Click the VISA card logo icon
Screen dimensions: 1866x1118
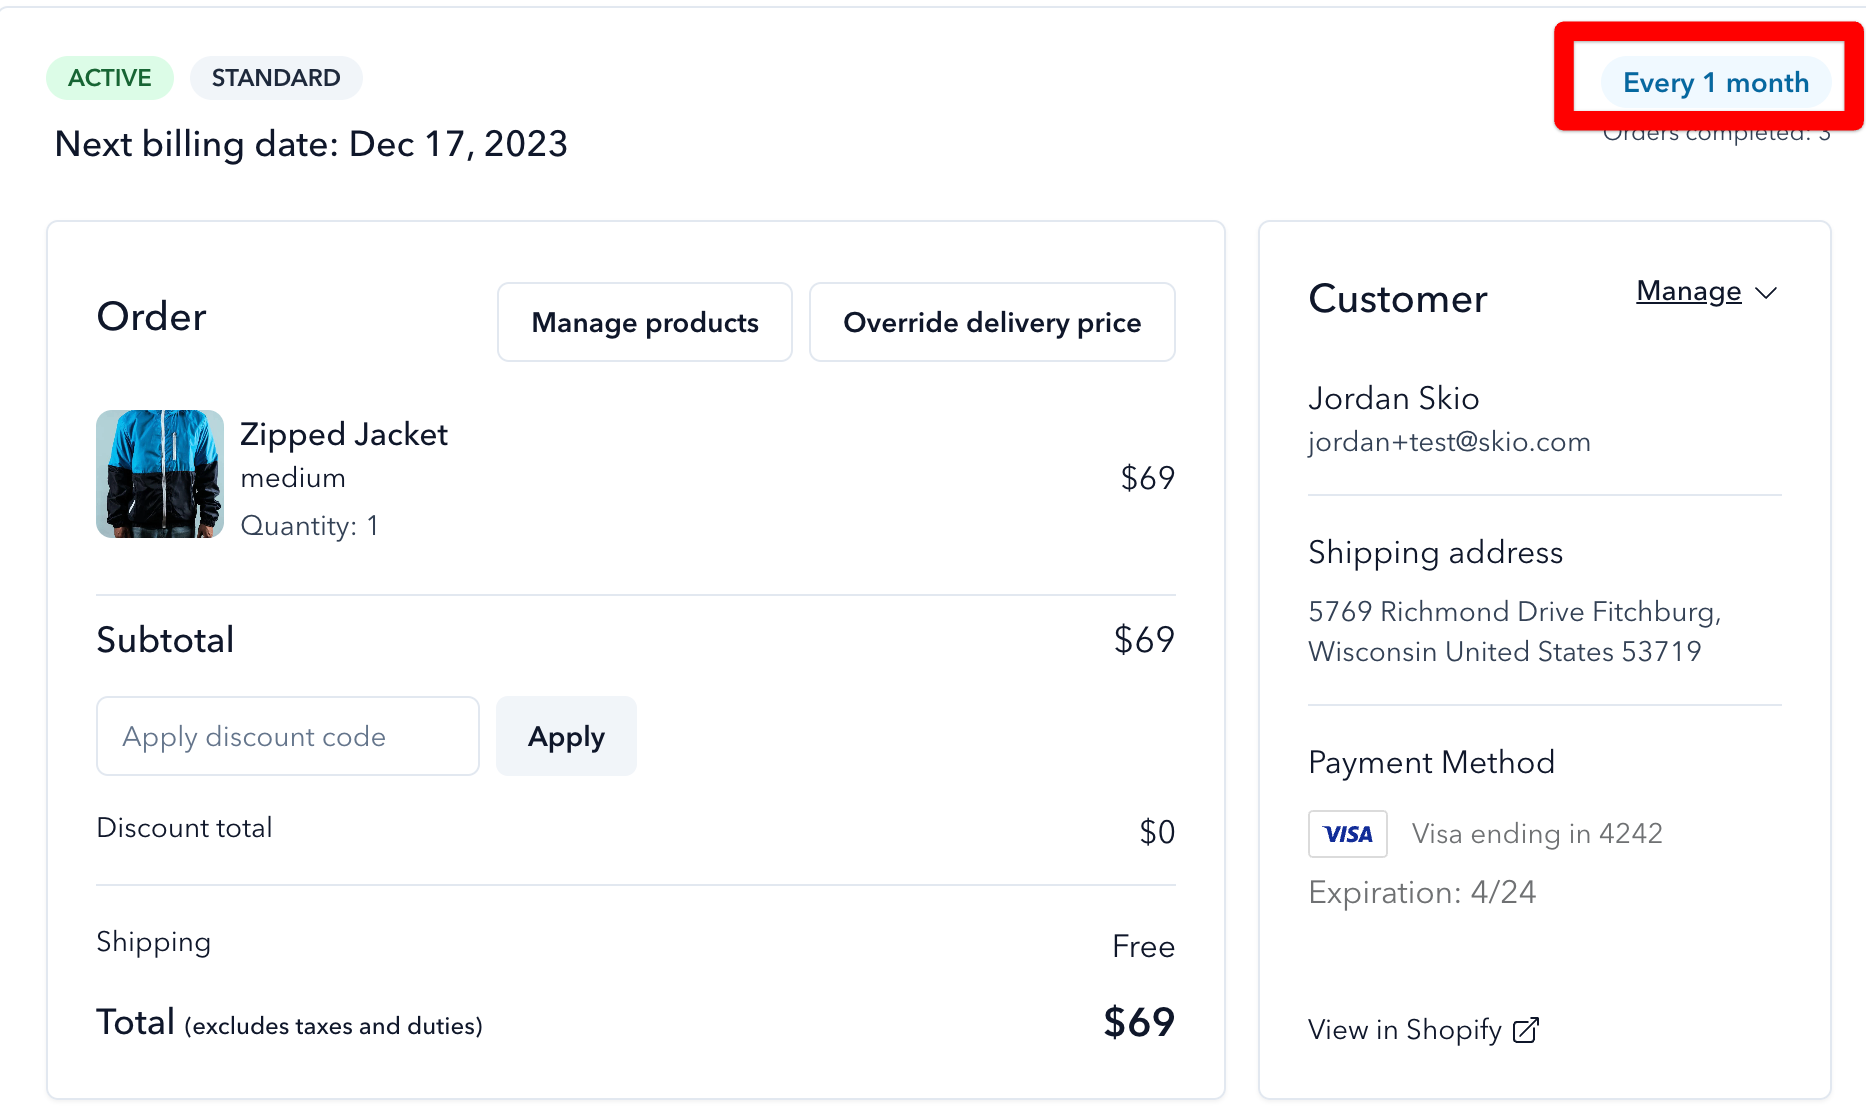point(1348,834)
